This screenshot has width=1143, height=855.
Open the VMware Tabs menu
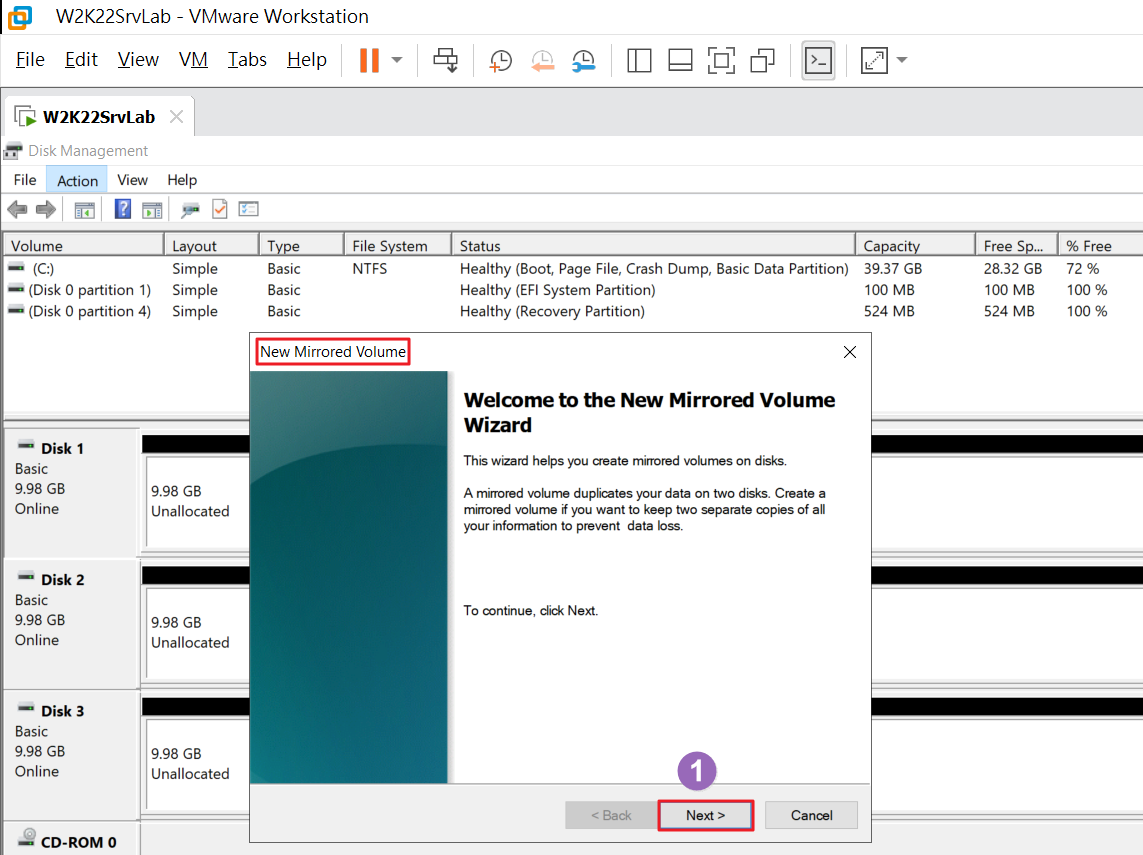pos(247,60)
